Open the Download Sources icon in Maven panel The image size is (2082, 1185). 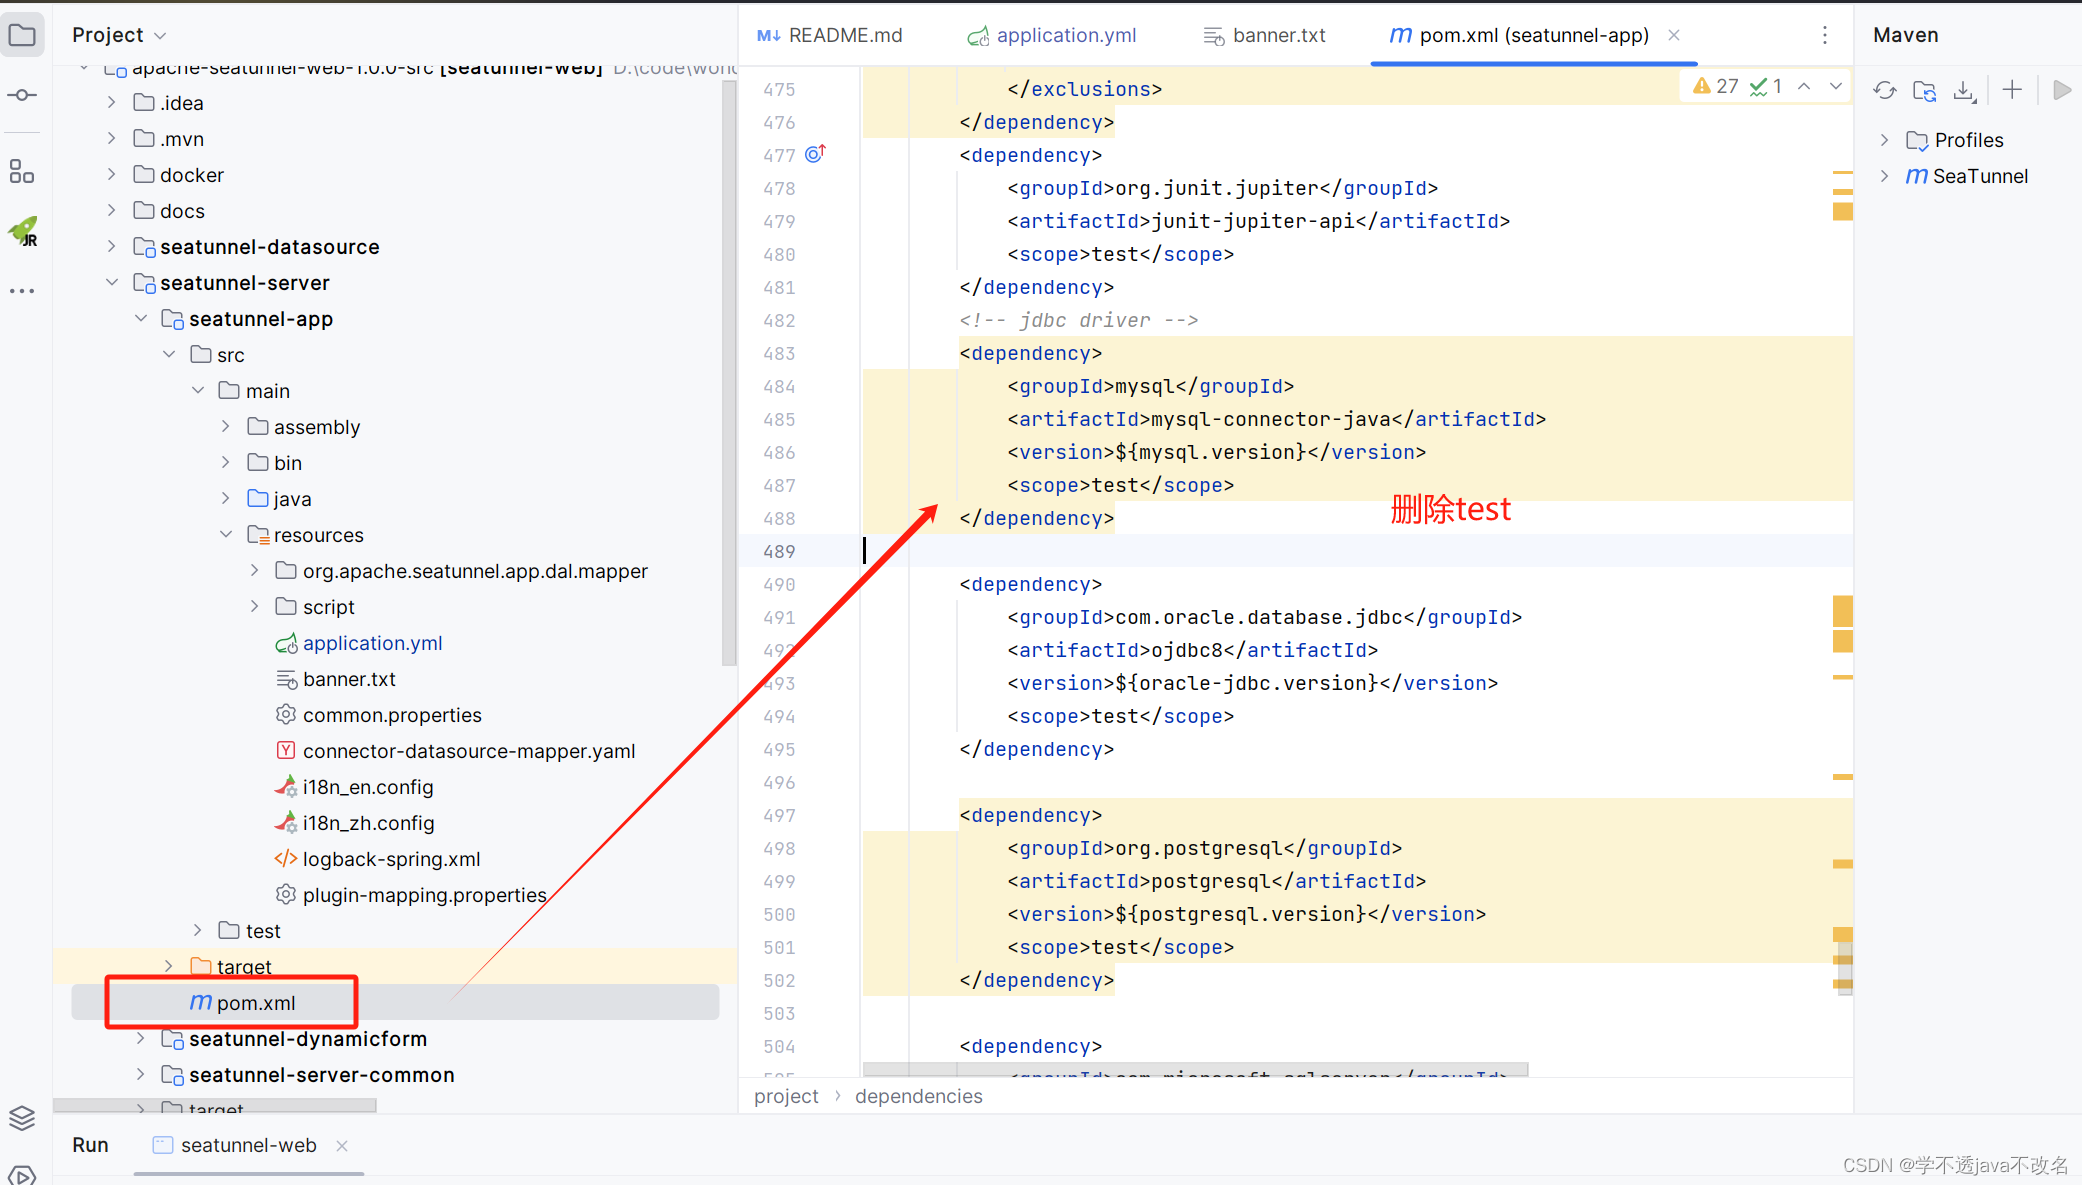1964,90
